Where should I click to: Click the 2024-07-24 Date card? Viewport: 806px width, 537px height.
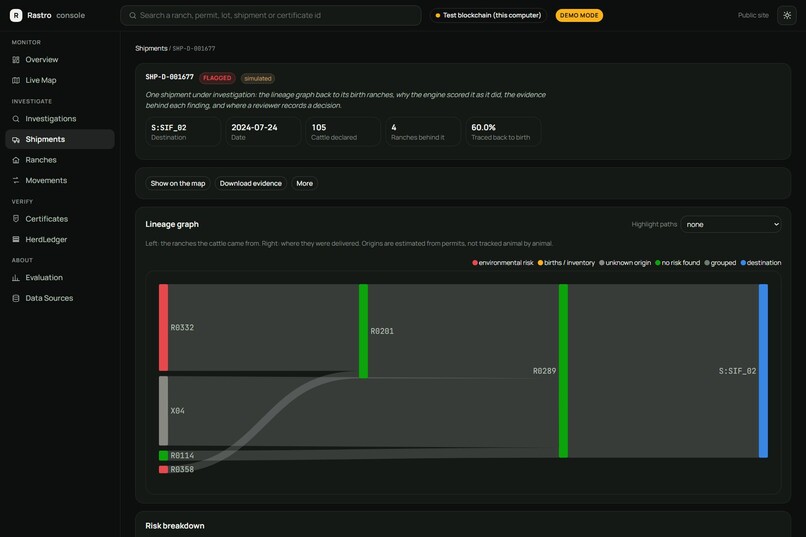[x=263, y=132]
